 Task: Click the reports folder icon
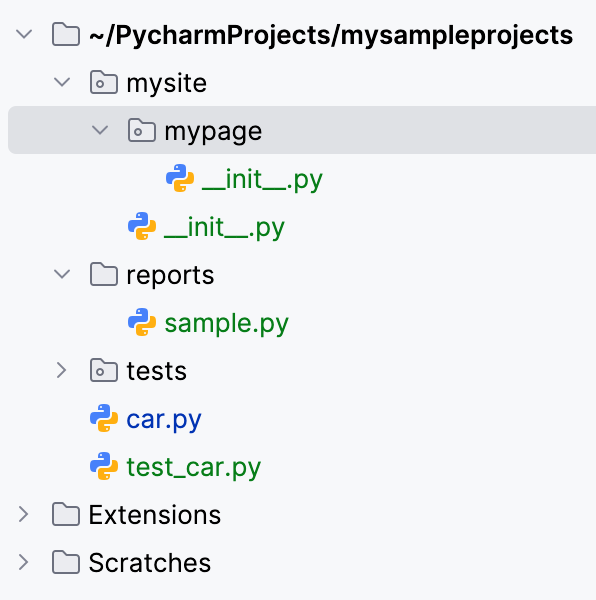point(104,274)
